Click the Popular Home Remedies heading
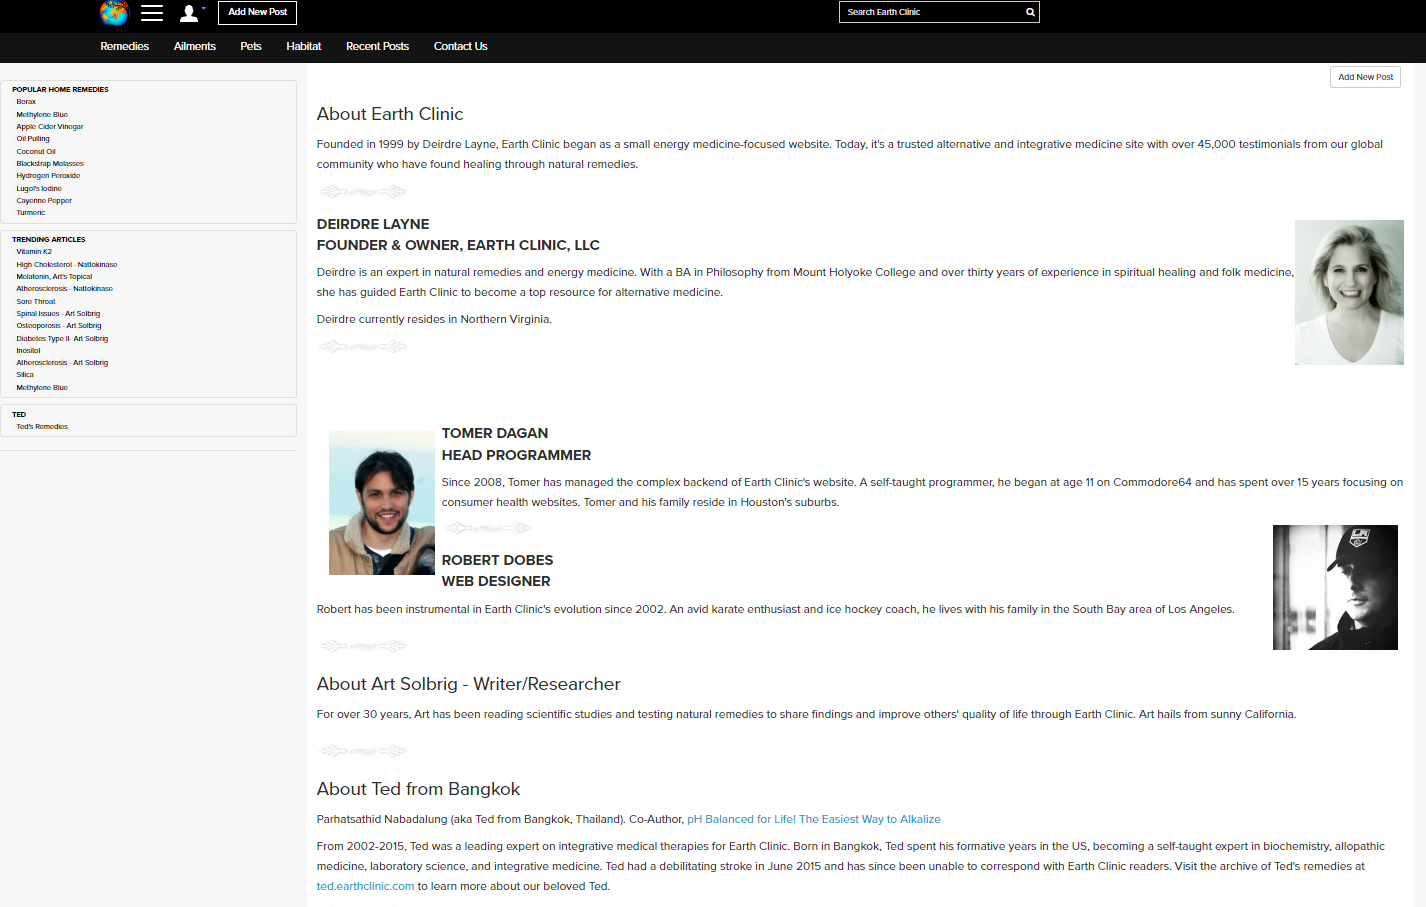Image resolution: width=1426 pixels, height=907 pixels. tap(60, 90)
